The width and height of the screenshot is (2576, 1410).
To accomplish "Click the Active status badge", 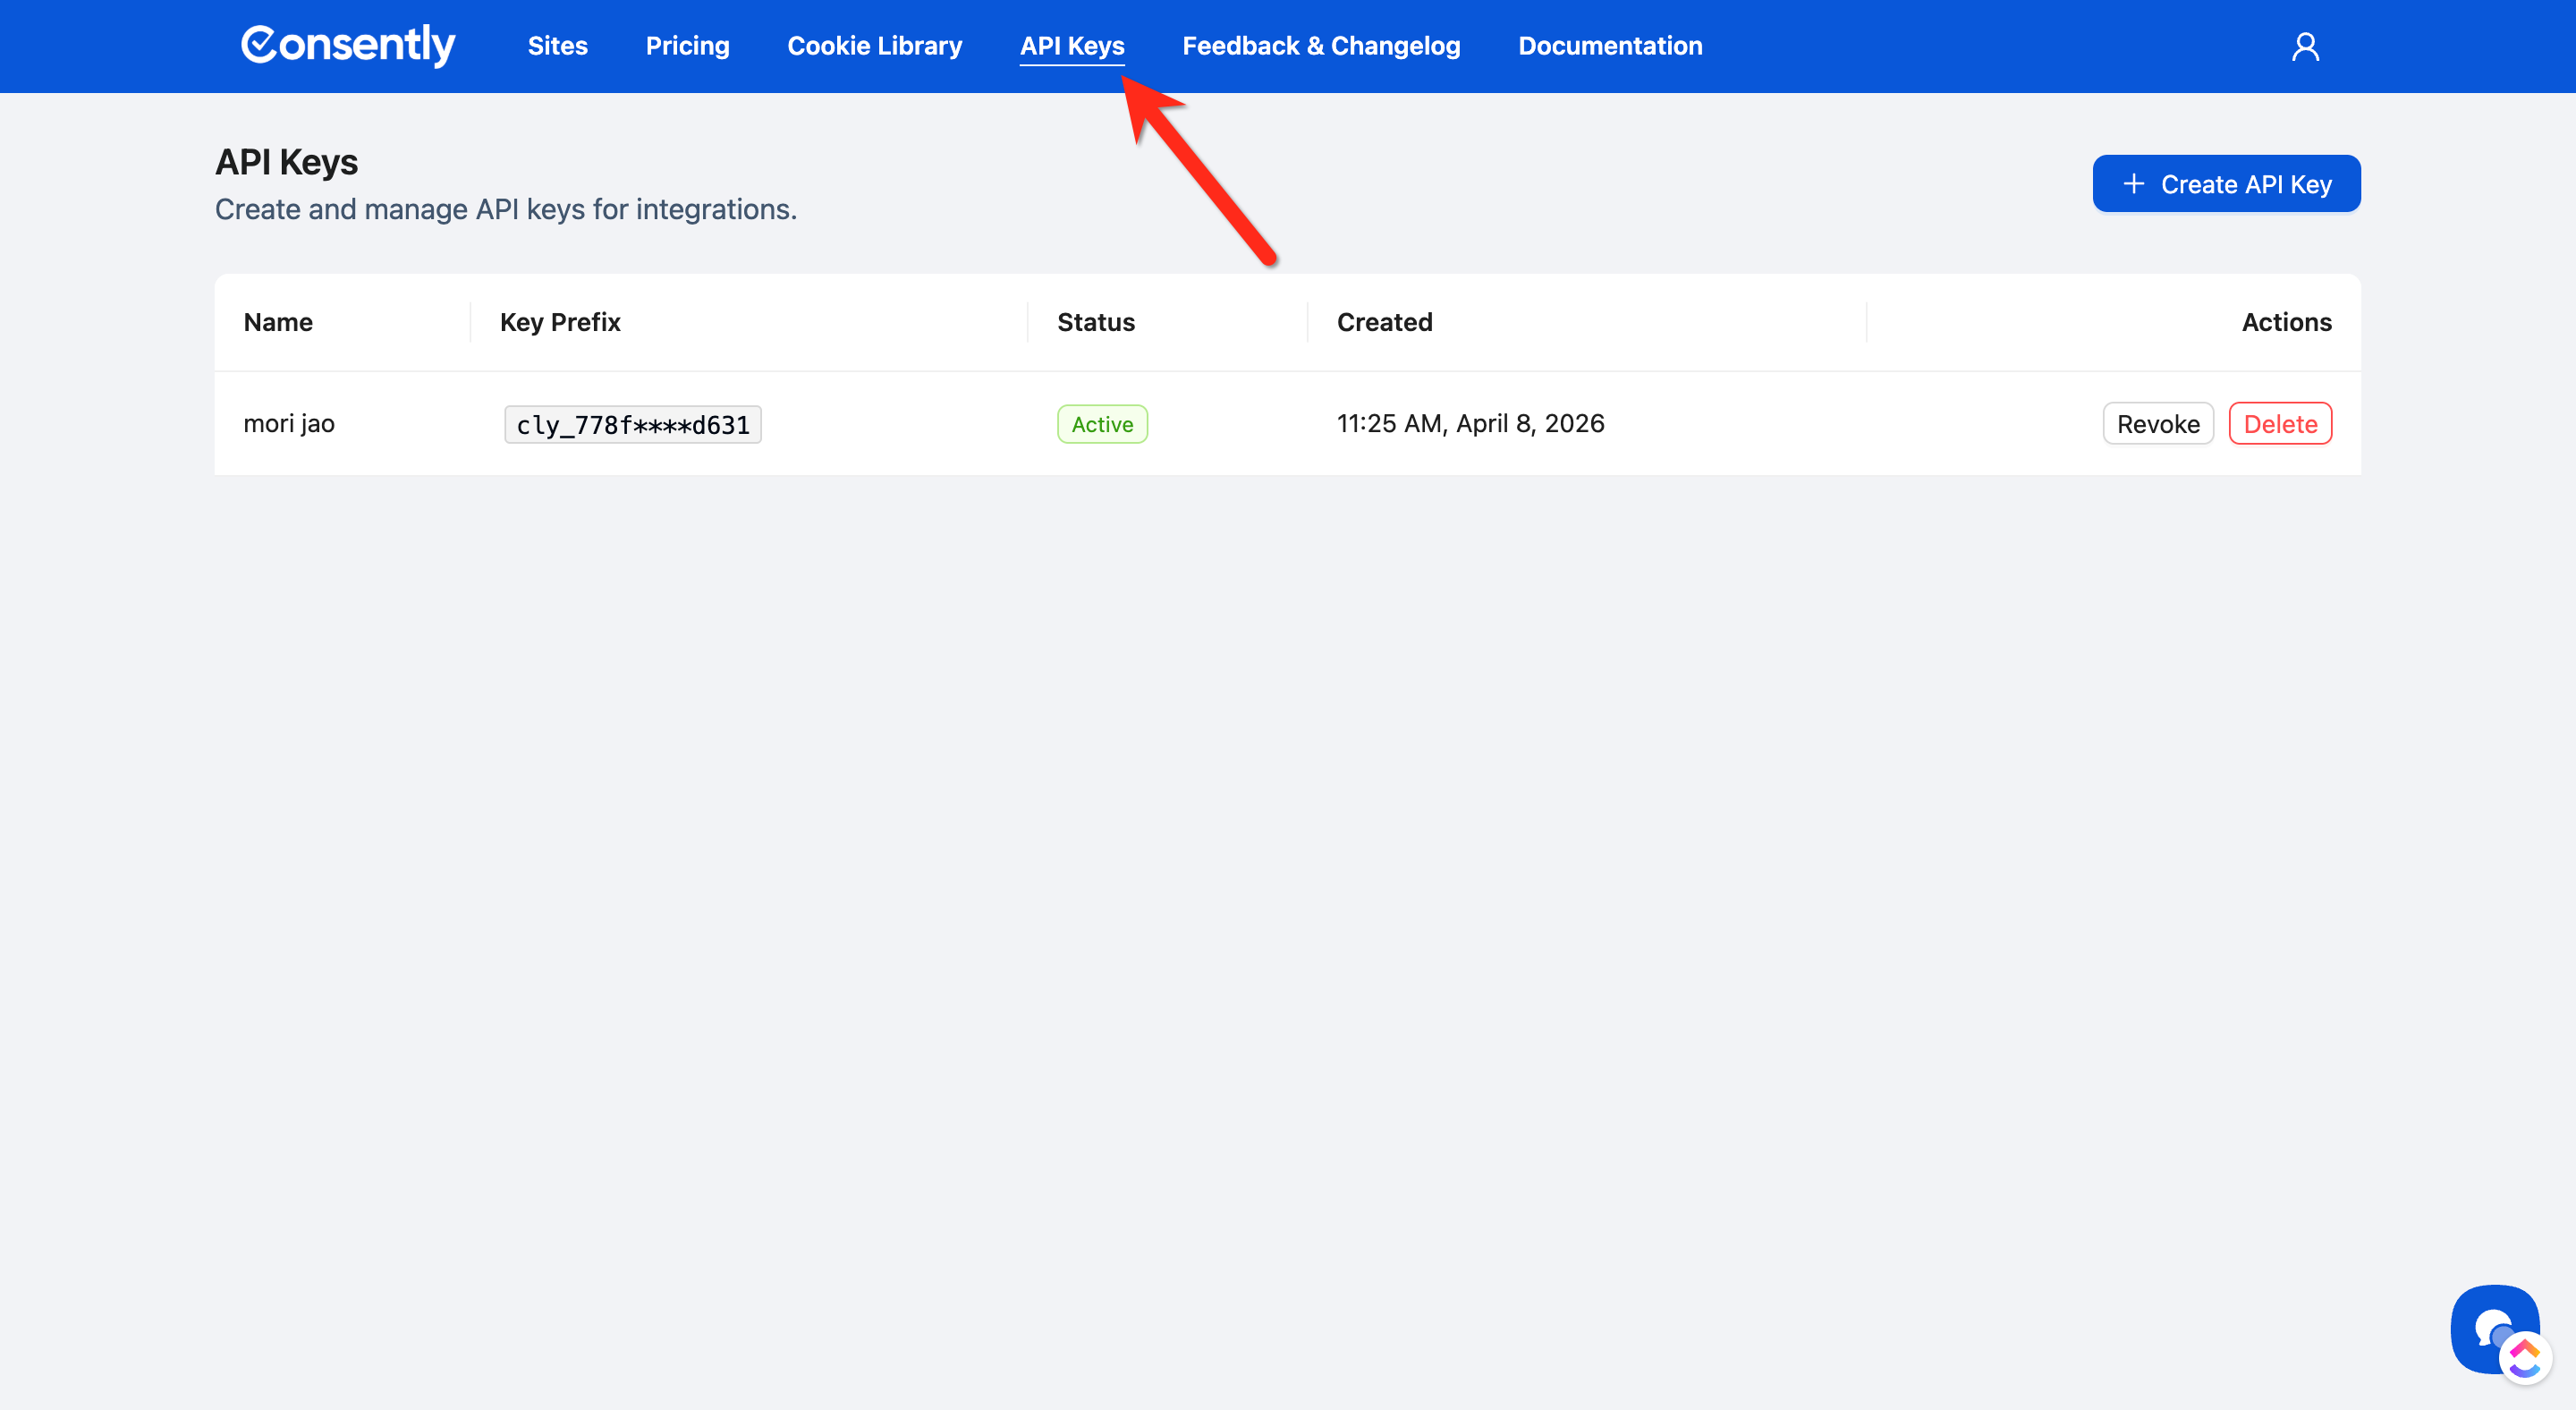I will pos(1102,424).
